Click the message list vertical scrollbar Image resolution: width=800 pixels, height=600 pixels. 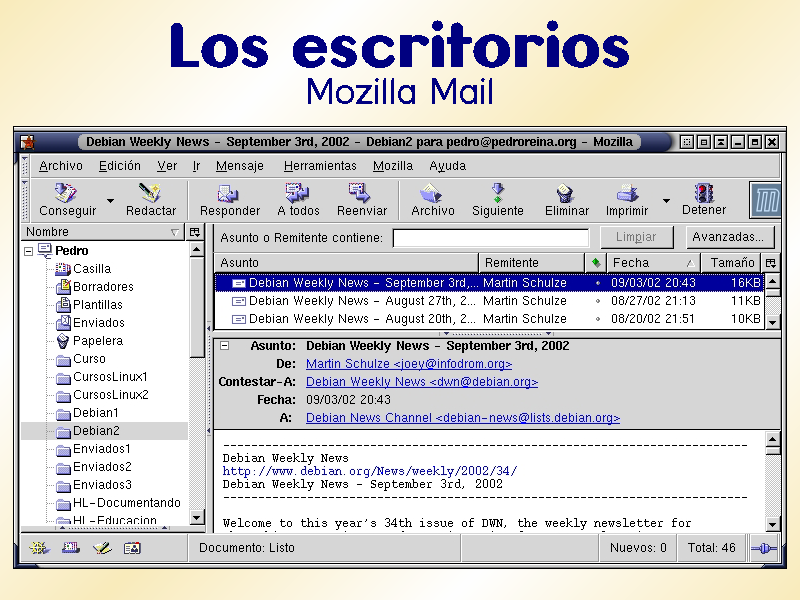[x=771, y=301]
